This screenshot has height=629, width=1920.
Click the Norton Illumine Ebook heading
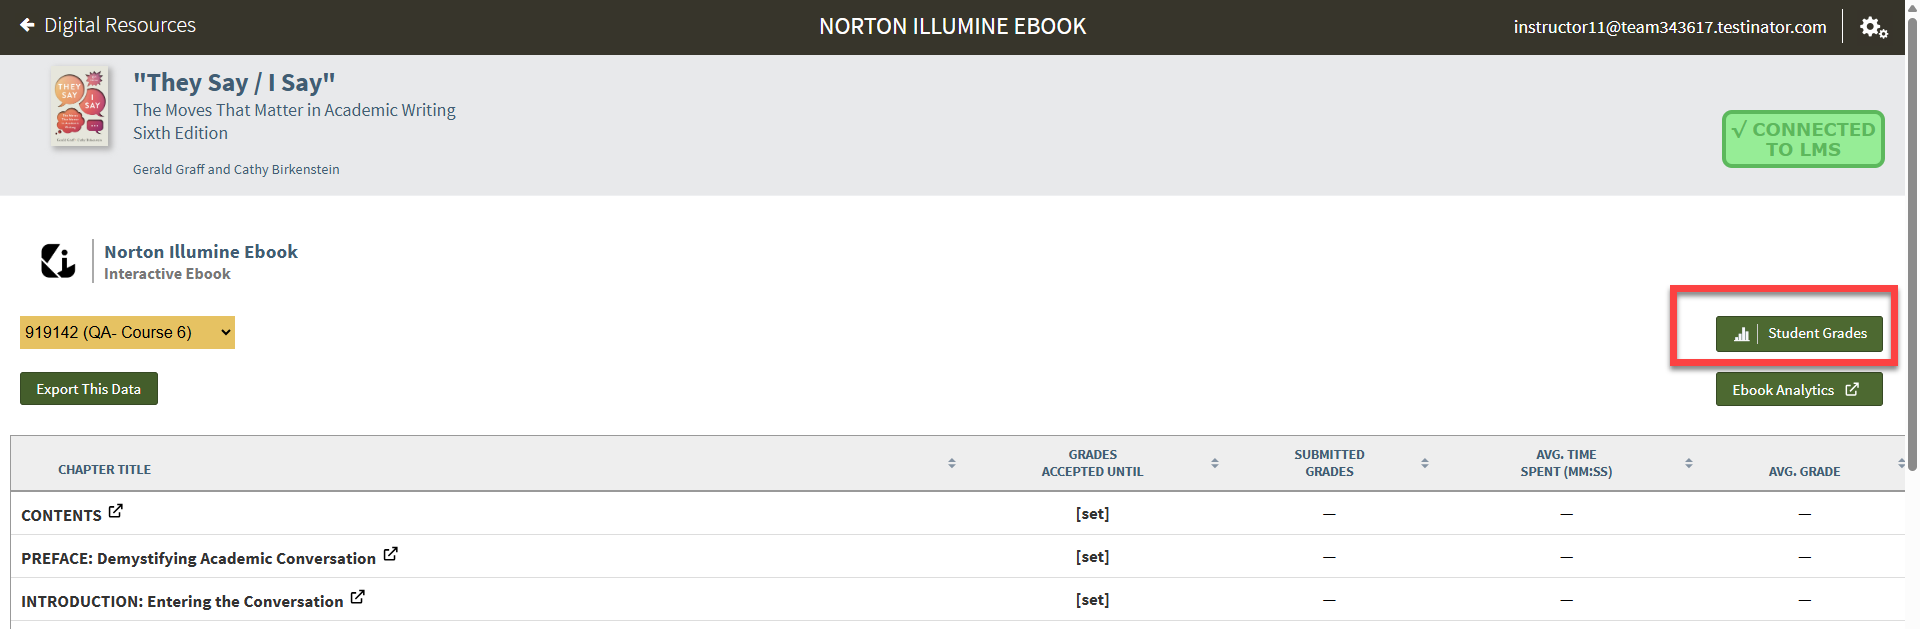(201, 252)
